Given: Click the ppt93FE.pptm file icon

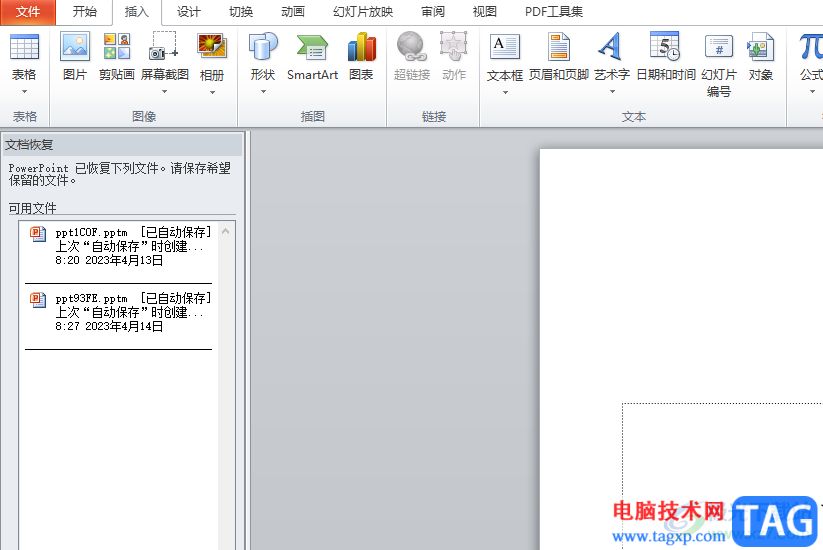Looking at the screenshot, I should point(38,300).
